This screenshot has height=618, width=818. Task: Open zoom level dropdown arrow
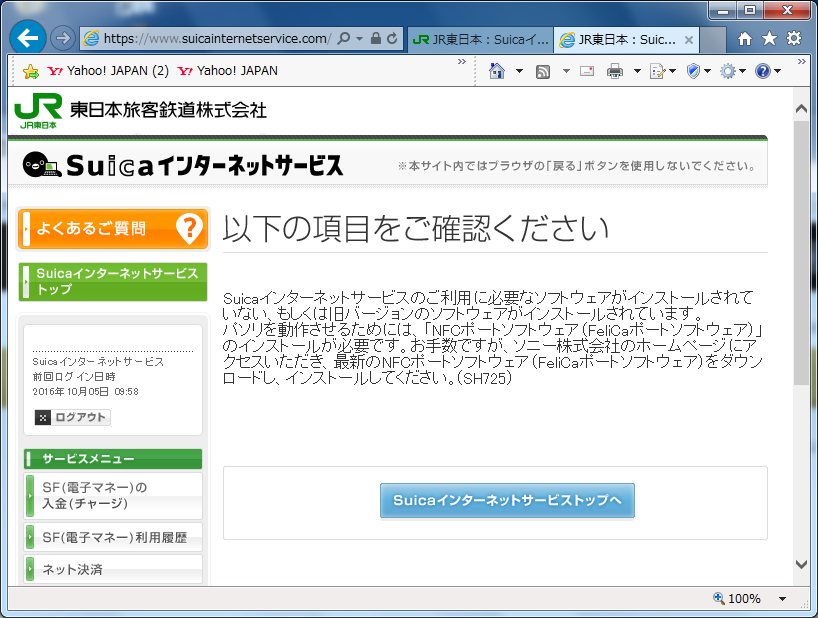(x=782, y=599)
